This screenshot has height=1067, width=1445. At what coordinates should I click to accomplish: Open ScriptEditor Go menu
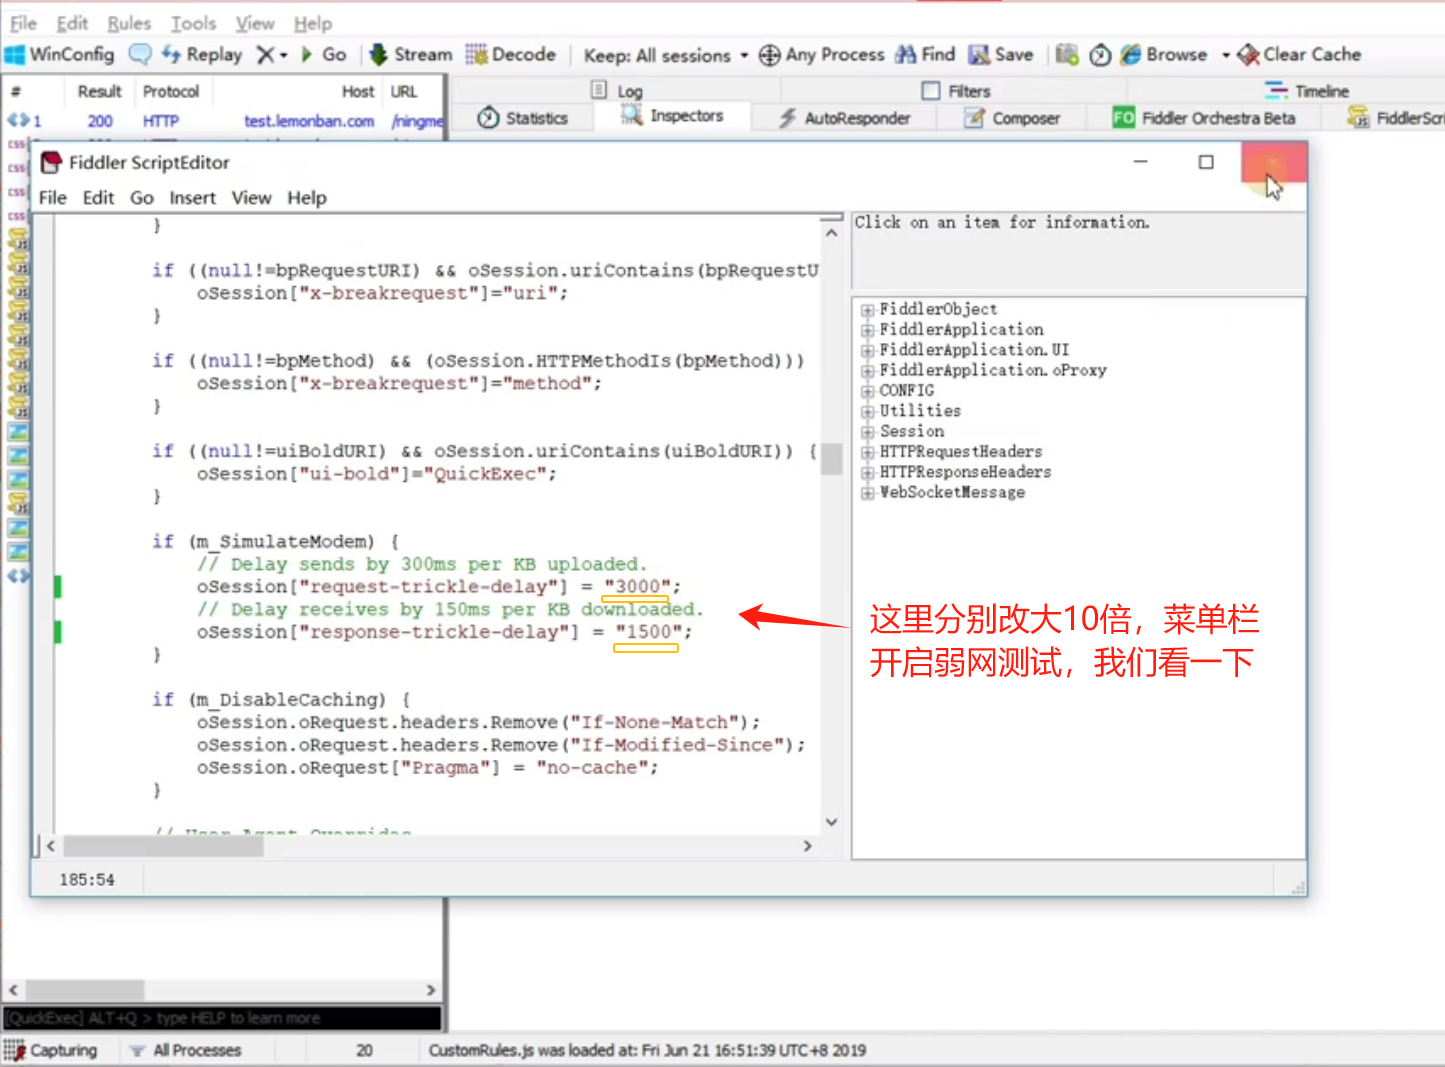click(x=142, y=198)
